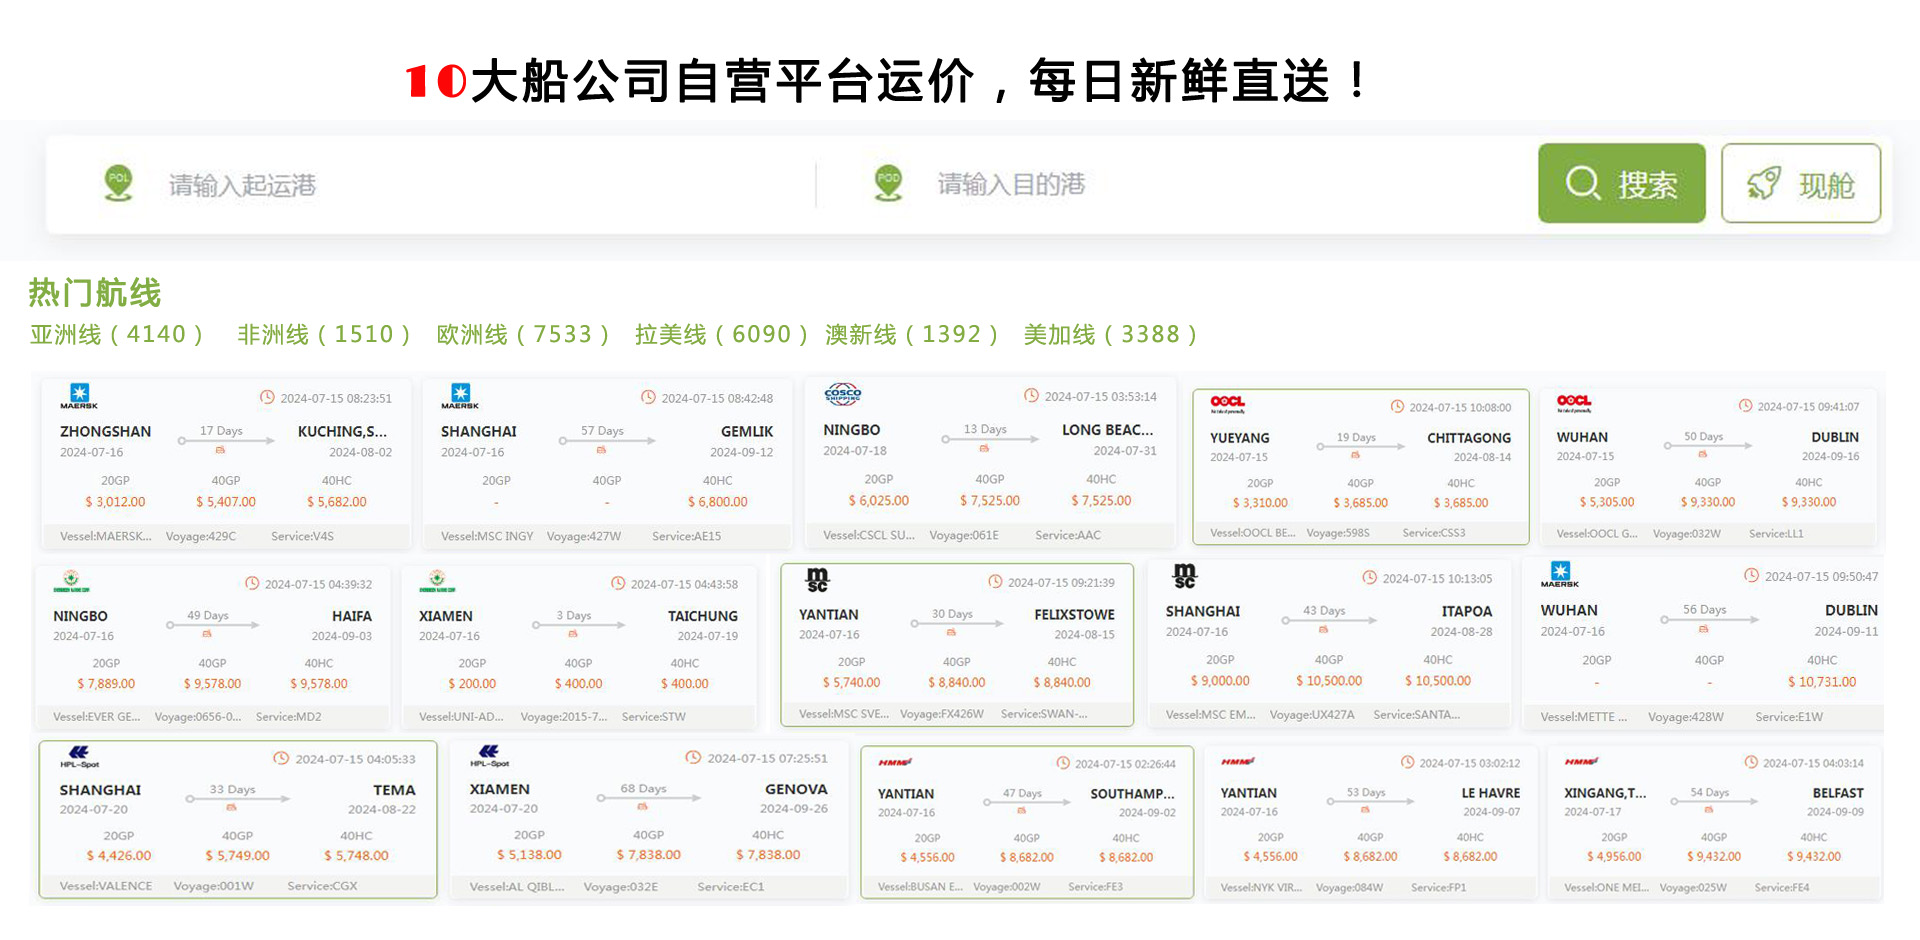
Task: Click the POD destination port pin icon
Action: (x=888, y=183)
